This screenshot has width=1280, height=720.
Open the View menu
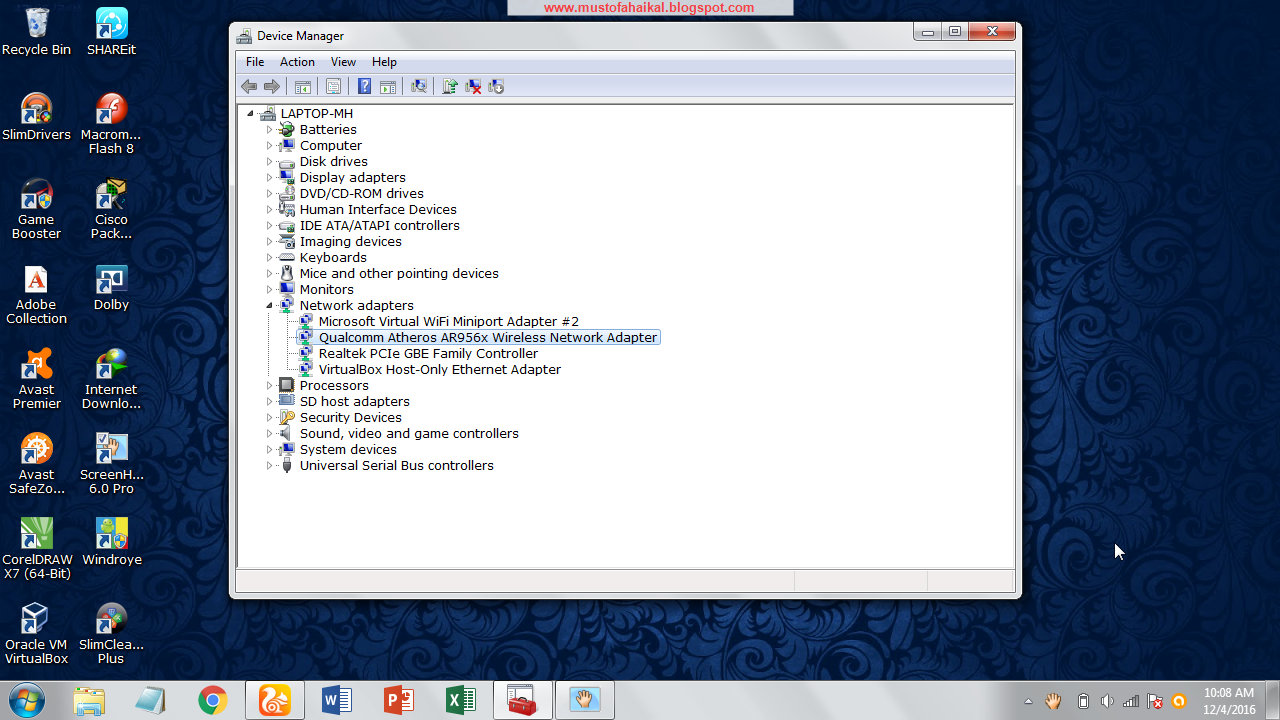click(343, 61)
